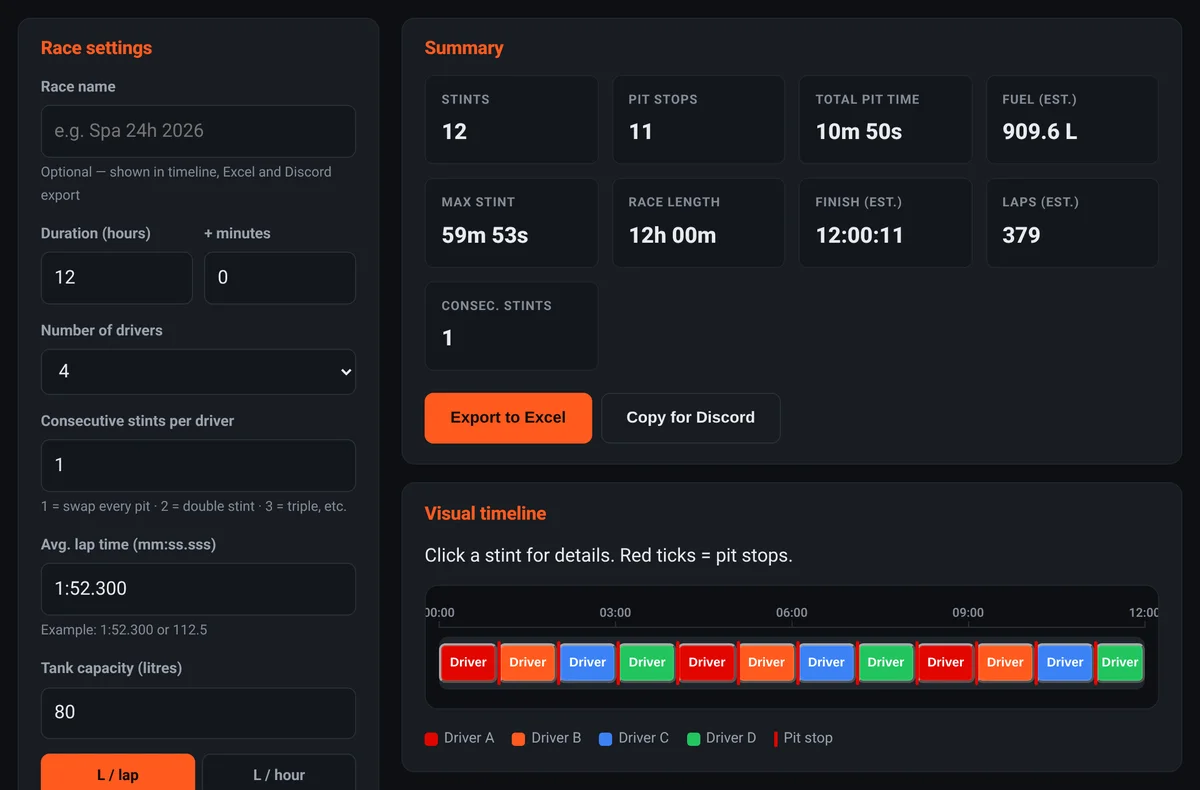Click the Driver B orange legend swatch
Image resolution: width=1200 pixels, height=790 pixels.
(x=518, y=739)
